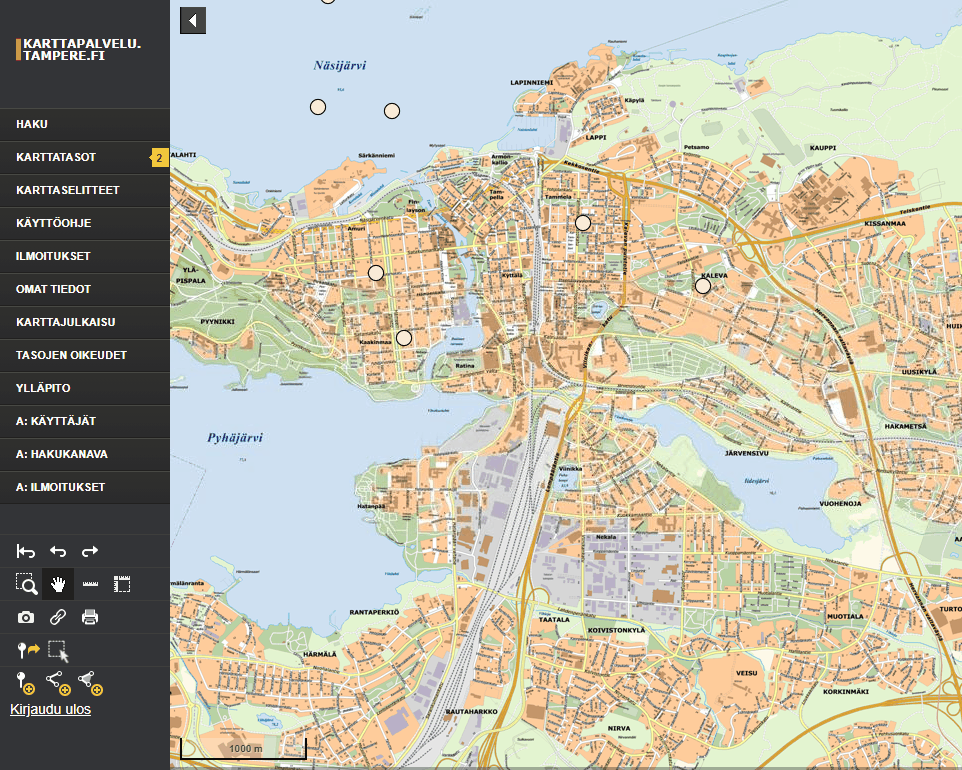Reset to initial map view arrow
Screen dimensions: 962x770
(27, 551)
